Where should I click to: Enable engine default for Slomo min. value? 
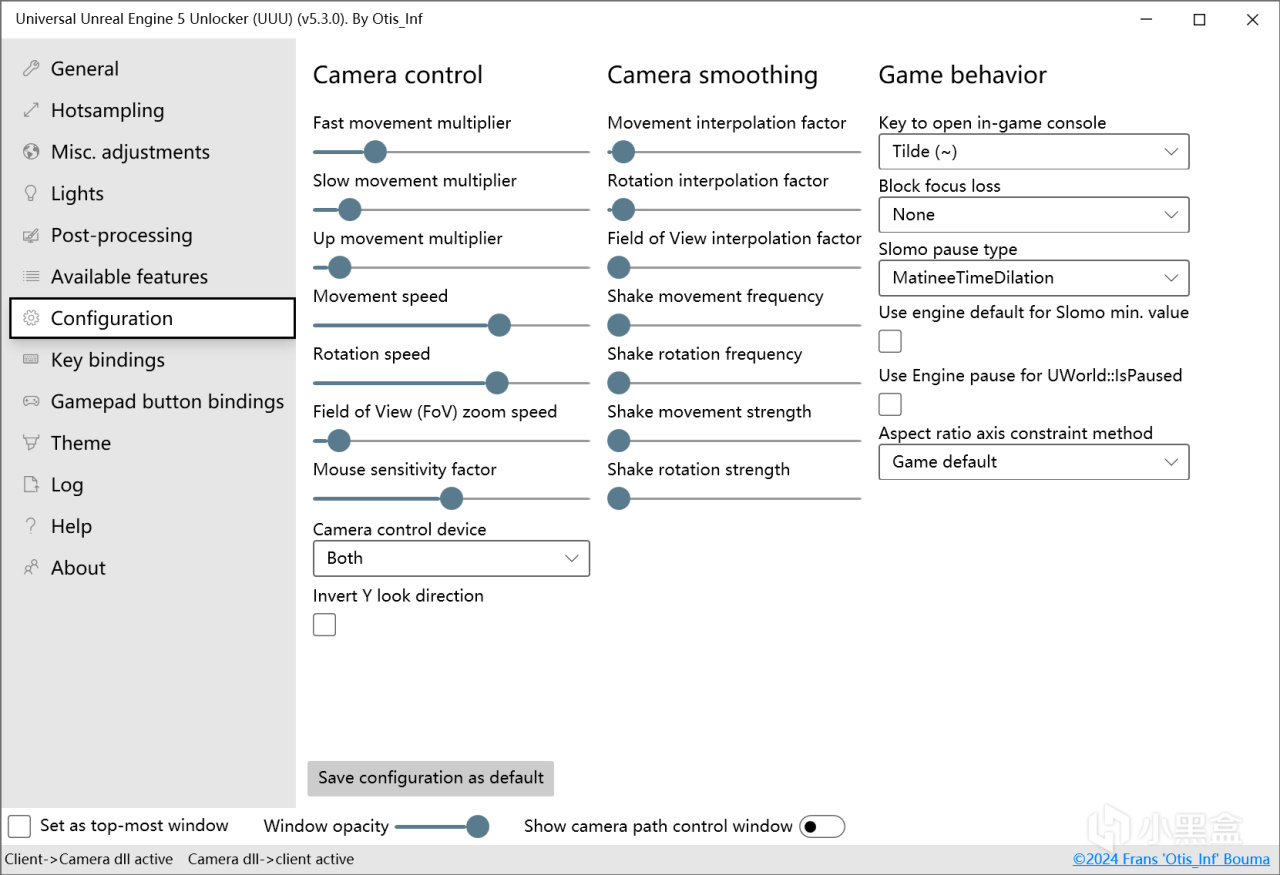pos(890,342)
